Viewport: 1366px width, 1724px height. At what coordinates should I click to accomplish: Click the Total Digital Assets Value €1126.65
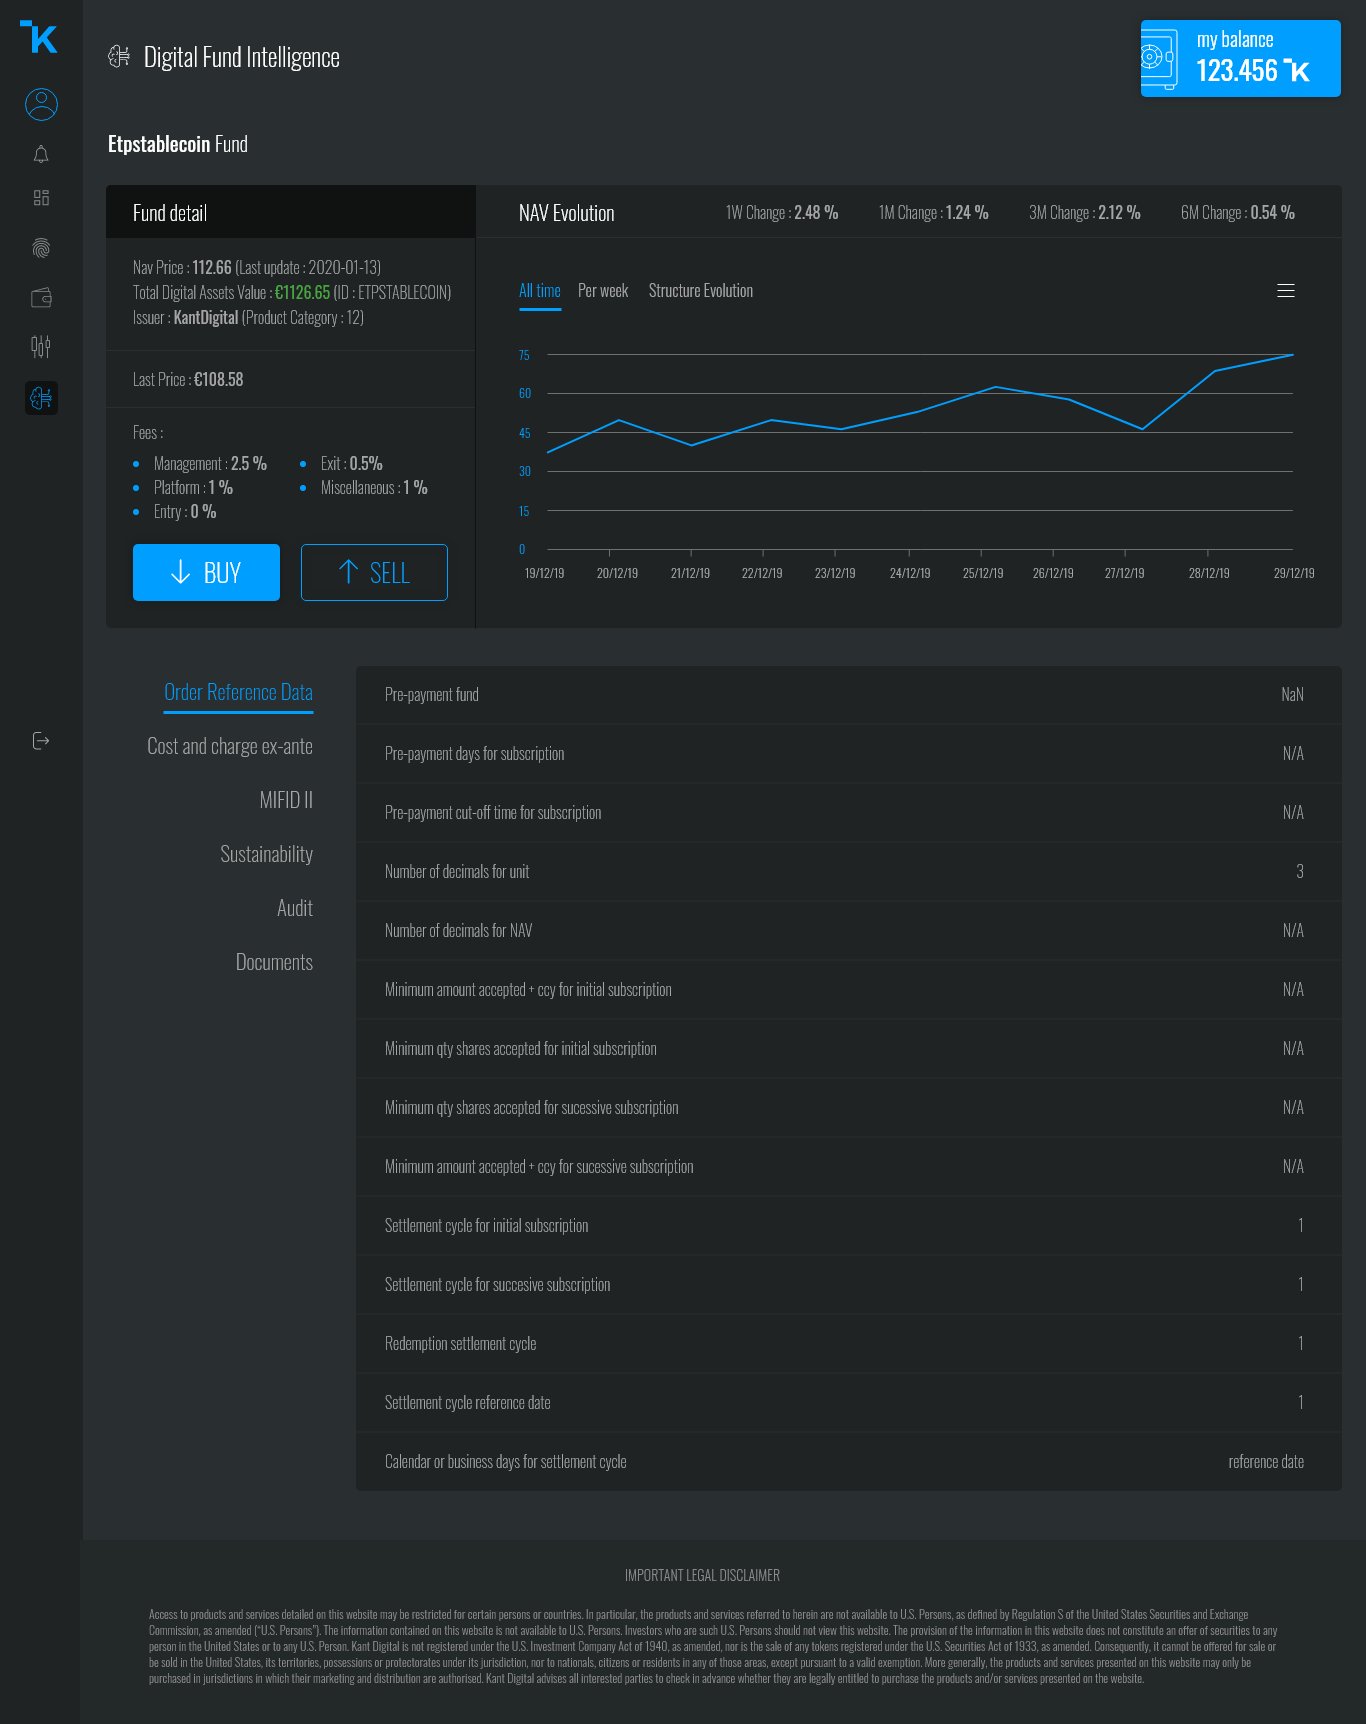pos(302,293)
